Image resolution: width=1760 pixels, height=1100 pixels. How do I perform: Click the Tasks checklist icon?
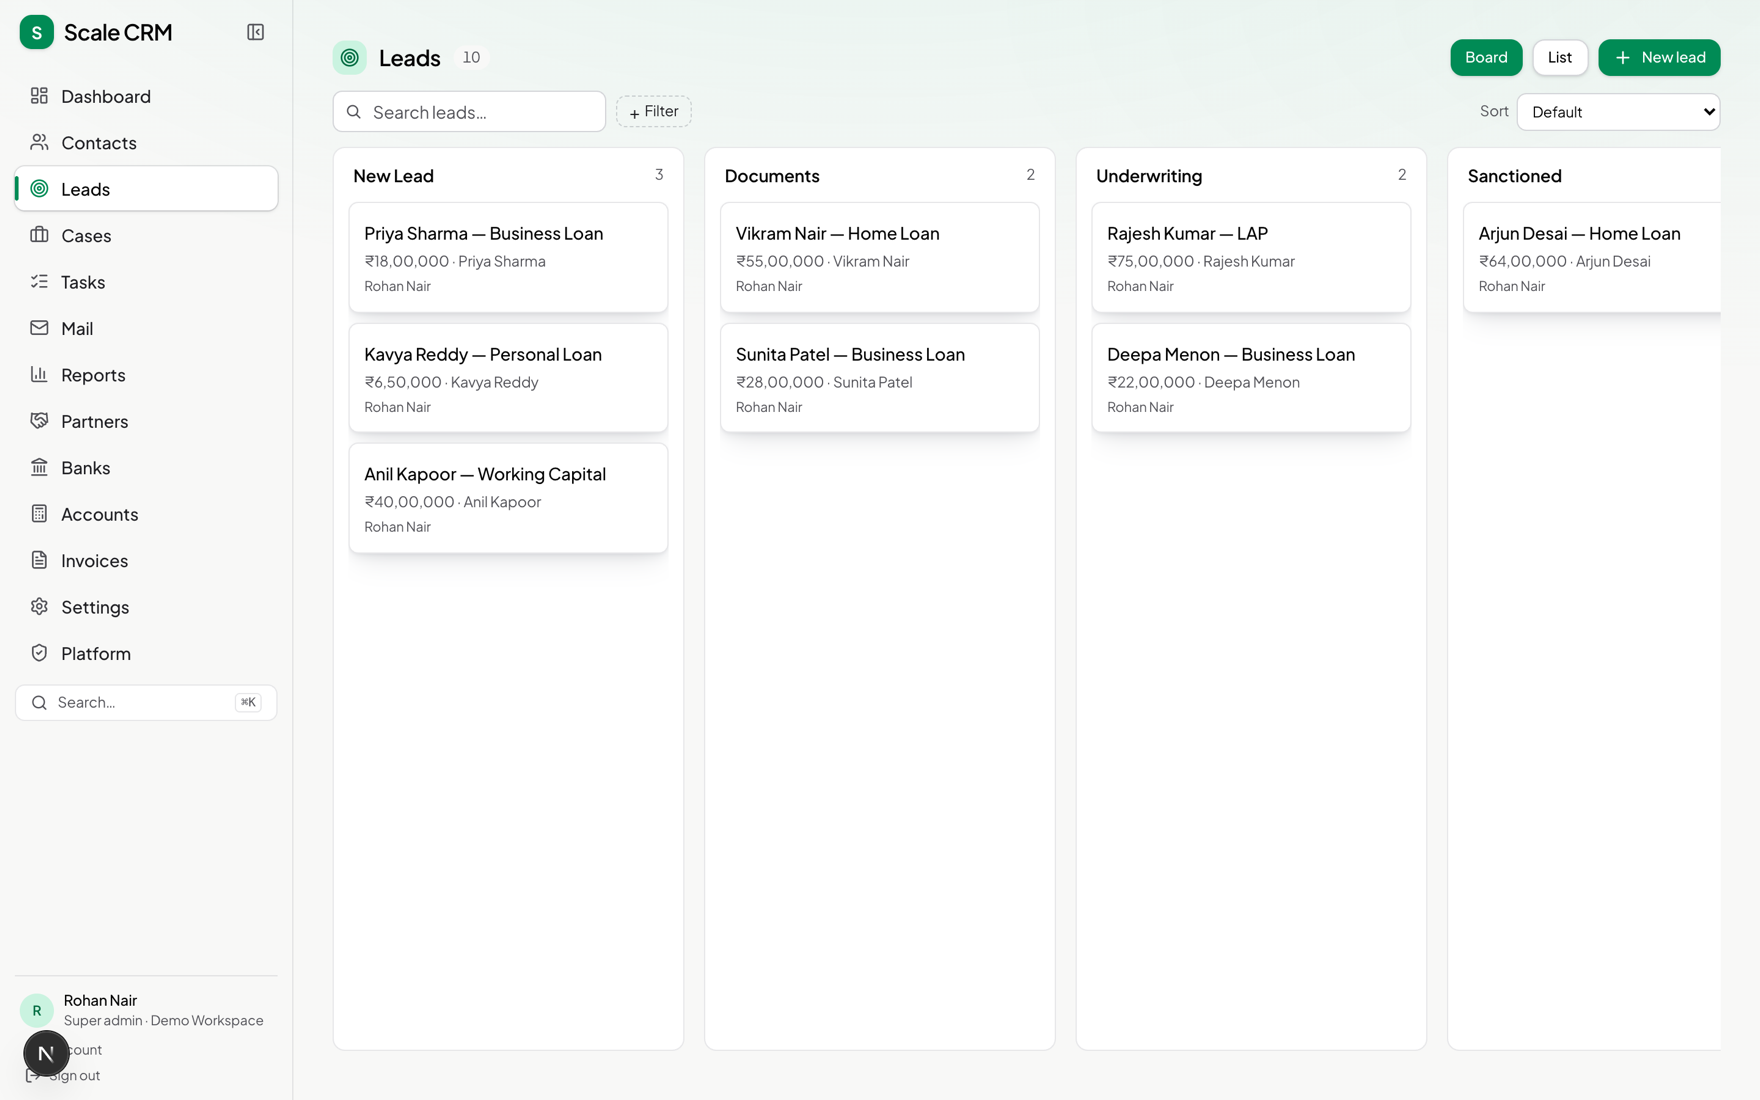(39, 282)
